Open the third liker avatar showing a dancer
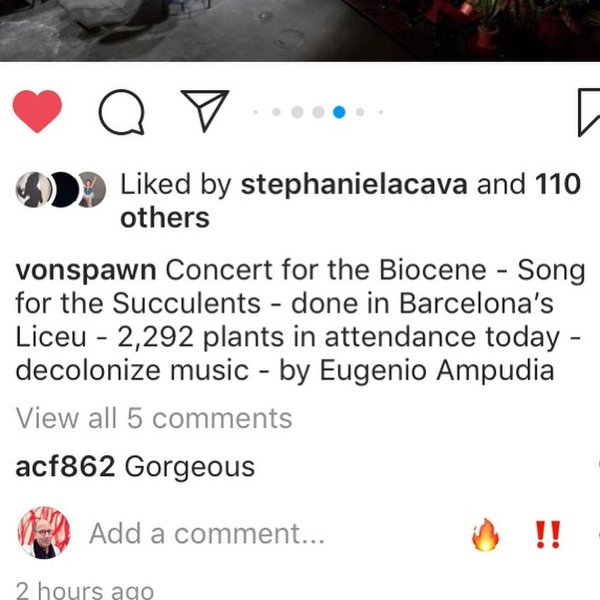The width and height of the screenshot is (600, 600). [x=92, y=189]
